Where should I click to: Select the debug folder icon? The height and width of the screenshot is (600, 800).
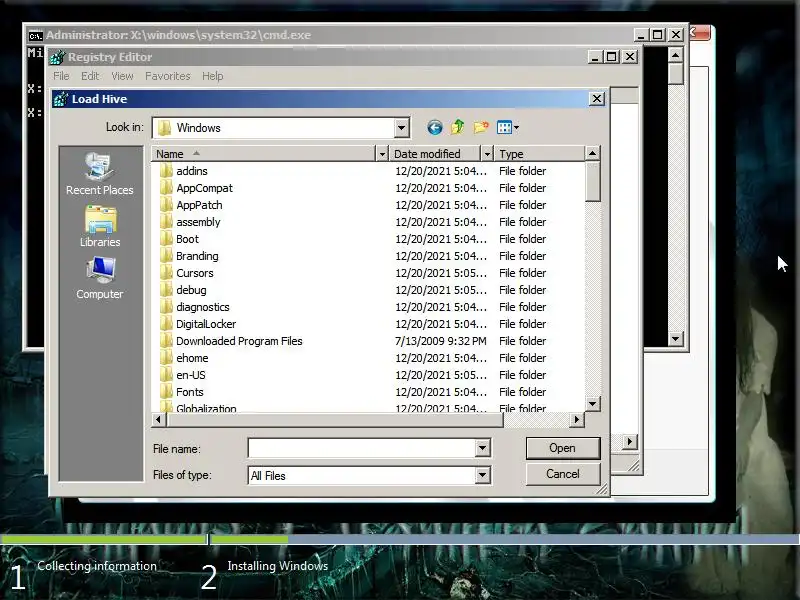click(x=166, y=290)
